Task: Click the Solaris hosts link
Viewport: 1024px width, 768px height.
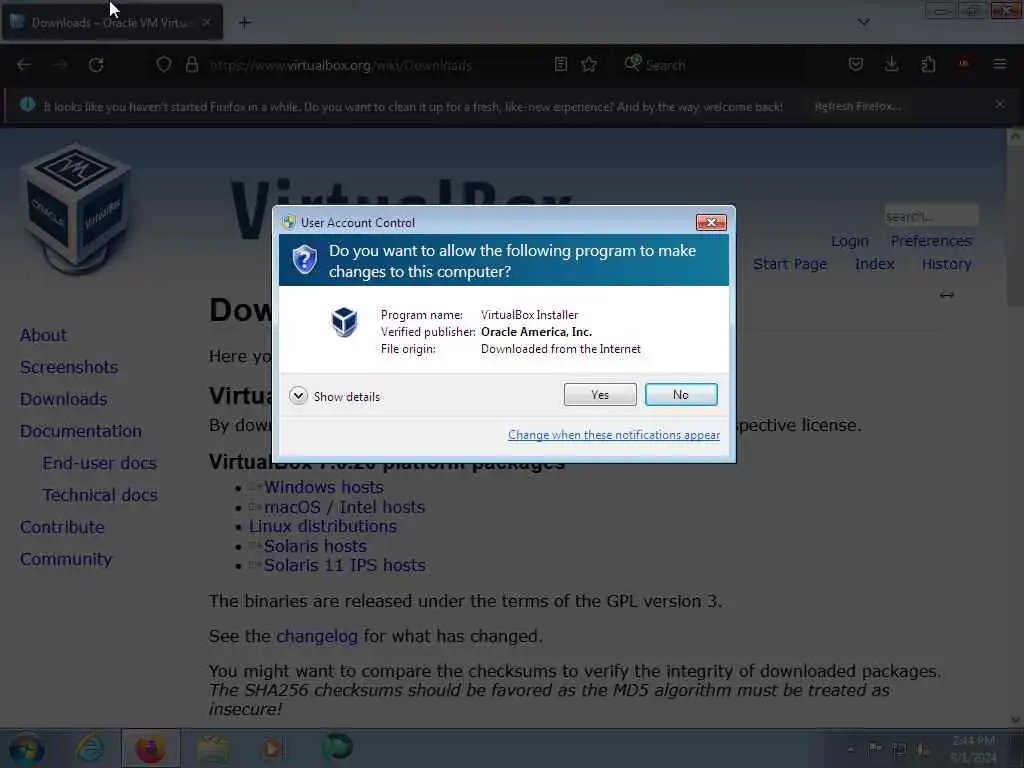Action: coord(315,546)
